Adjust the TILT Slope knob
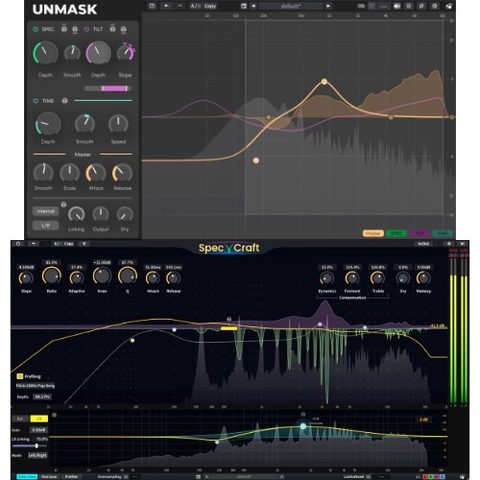Viewport: 480px width, 480px height. pyautogui.click(x=125, y=53)
